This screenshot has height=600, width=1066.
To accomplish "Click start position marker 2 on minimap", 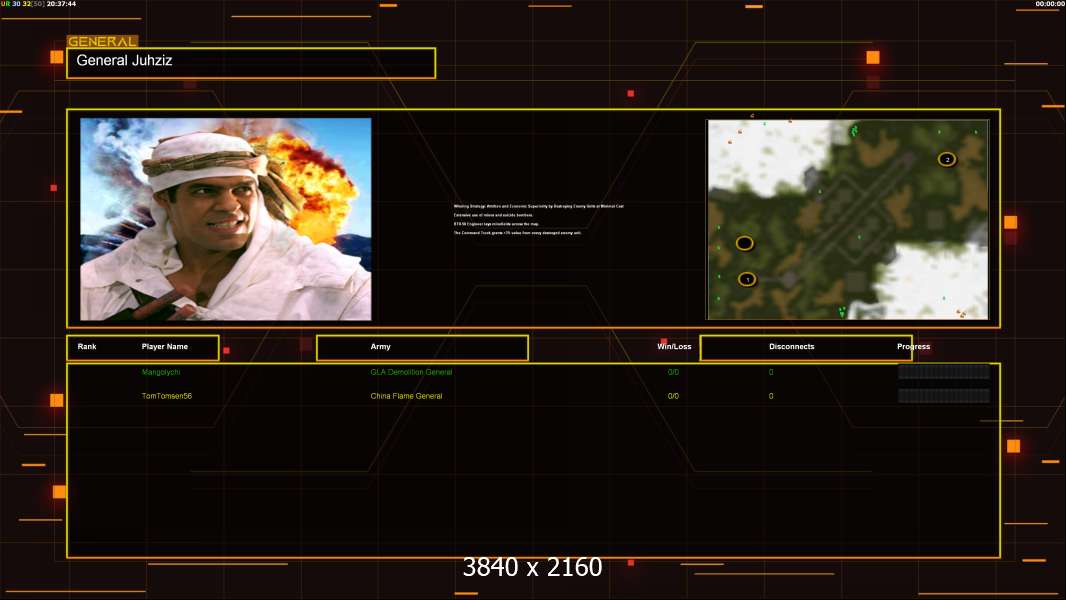I will tap(946, 160).
